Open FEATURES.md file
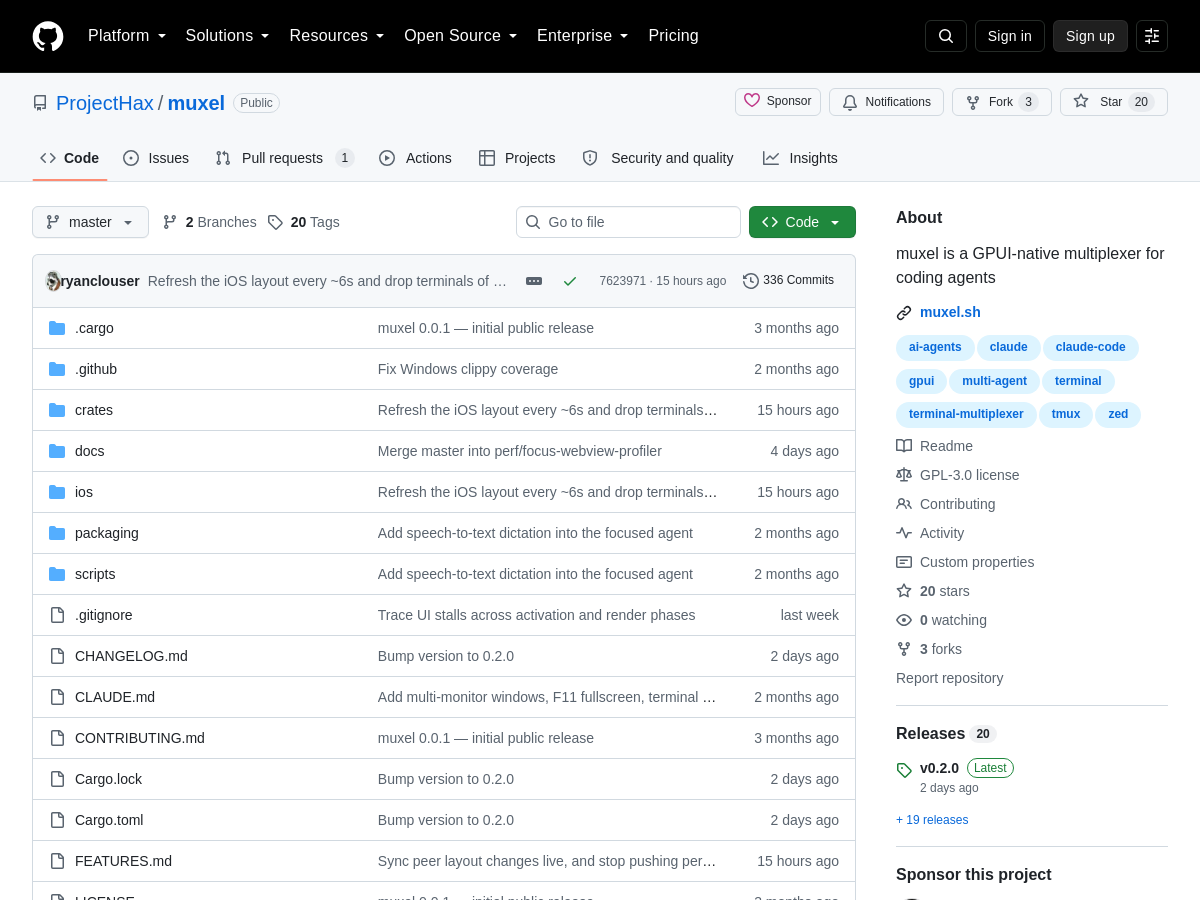The image size is (1200, 900). click(x=123, y=861)
